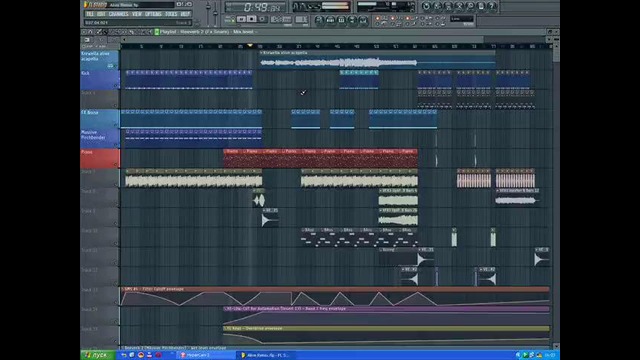Click the transport Stop button
Image resolution: width=640 pixels, height=360 pixels.
click(x=252, y=19)
